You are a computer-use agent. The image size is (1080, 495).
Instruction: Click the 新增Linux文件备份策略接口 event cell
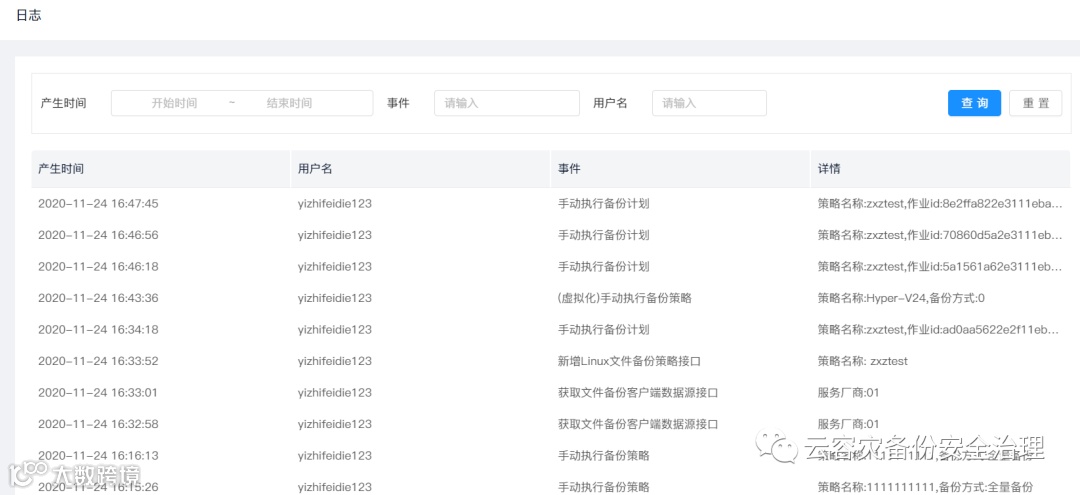click(x=630, y=361)
